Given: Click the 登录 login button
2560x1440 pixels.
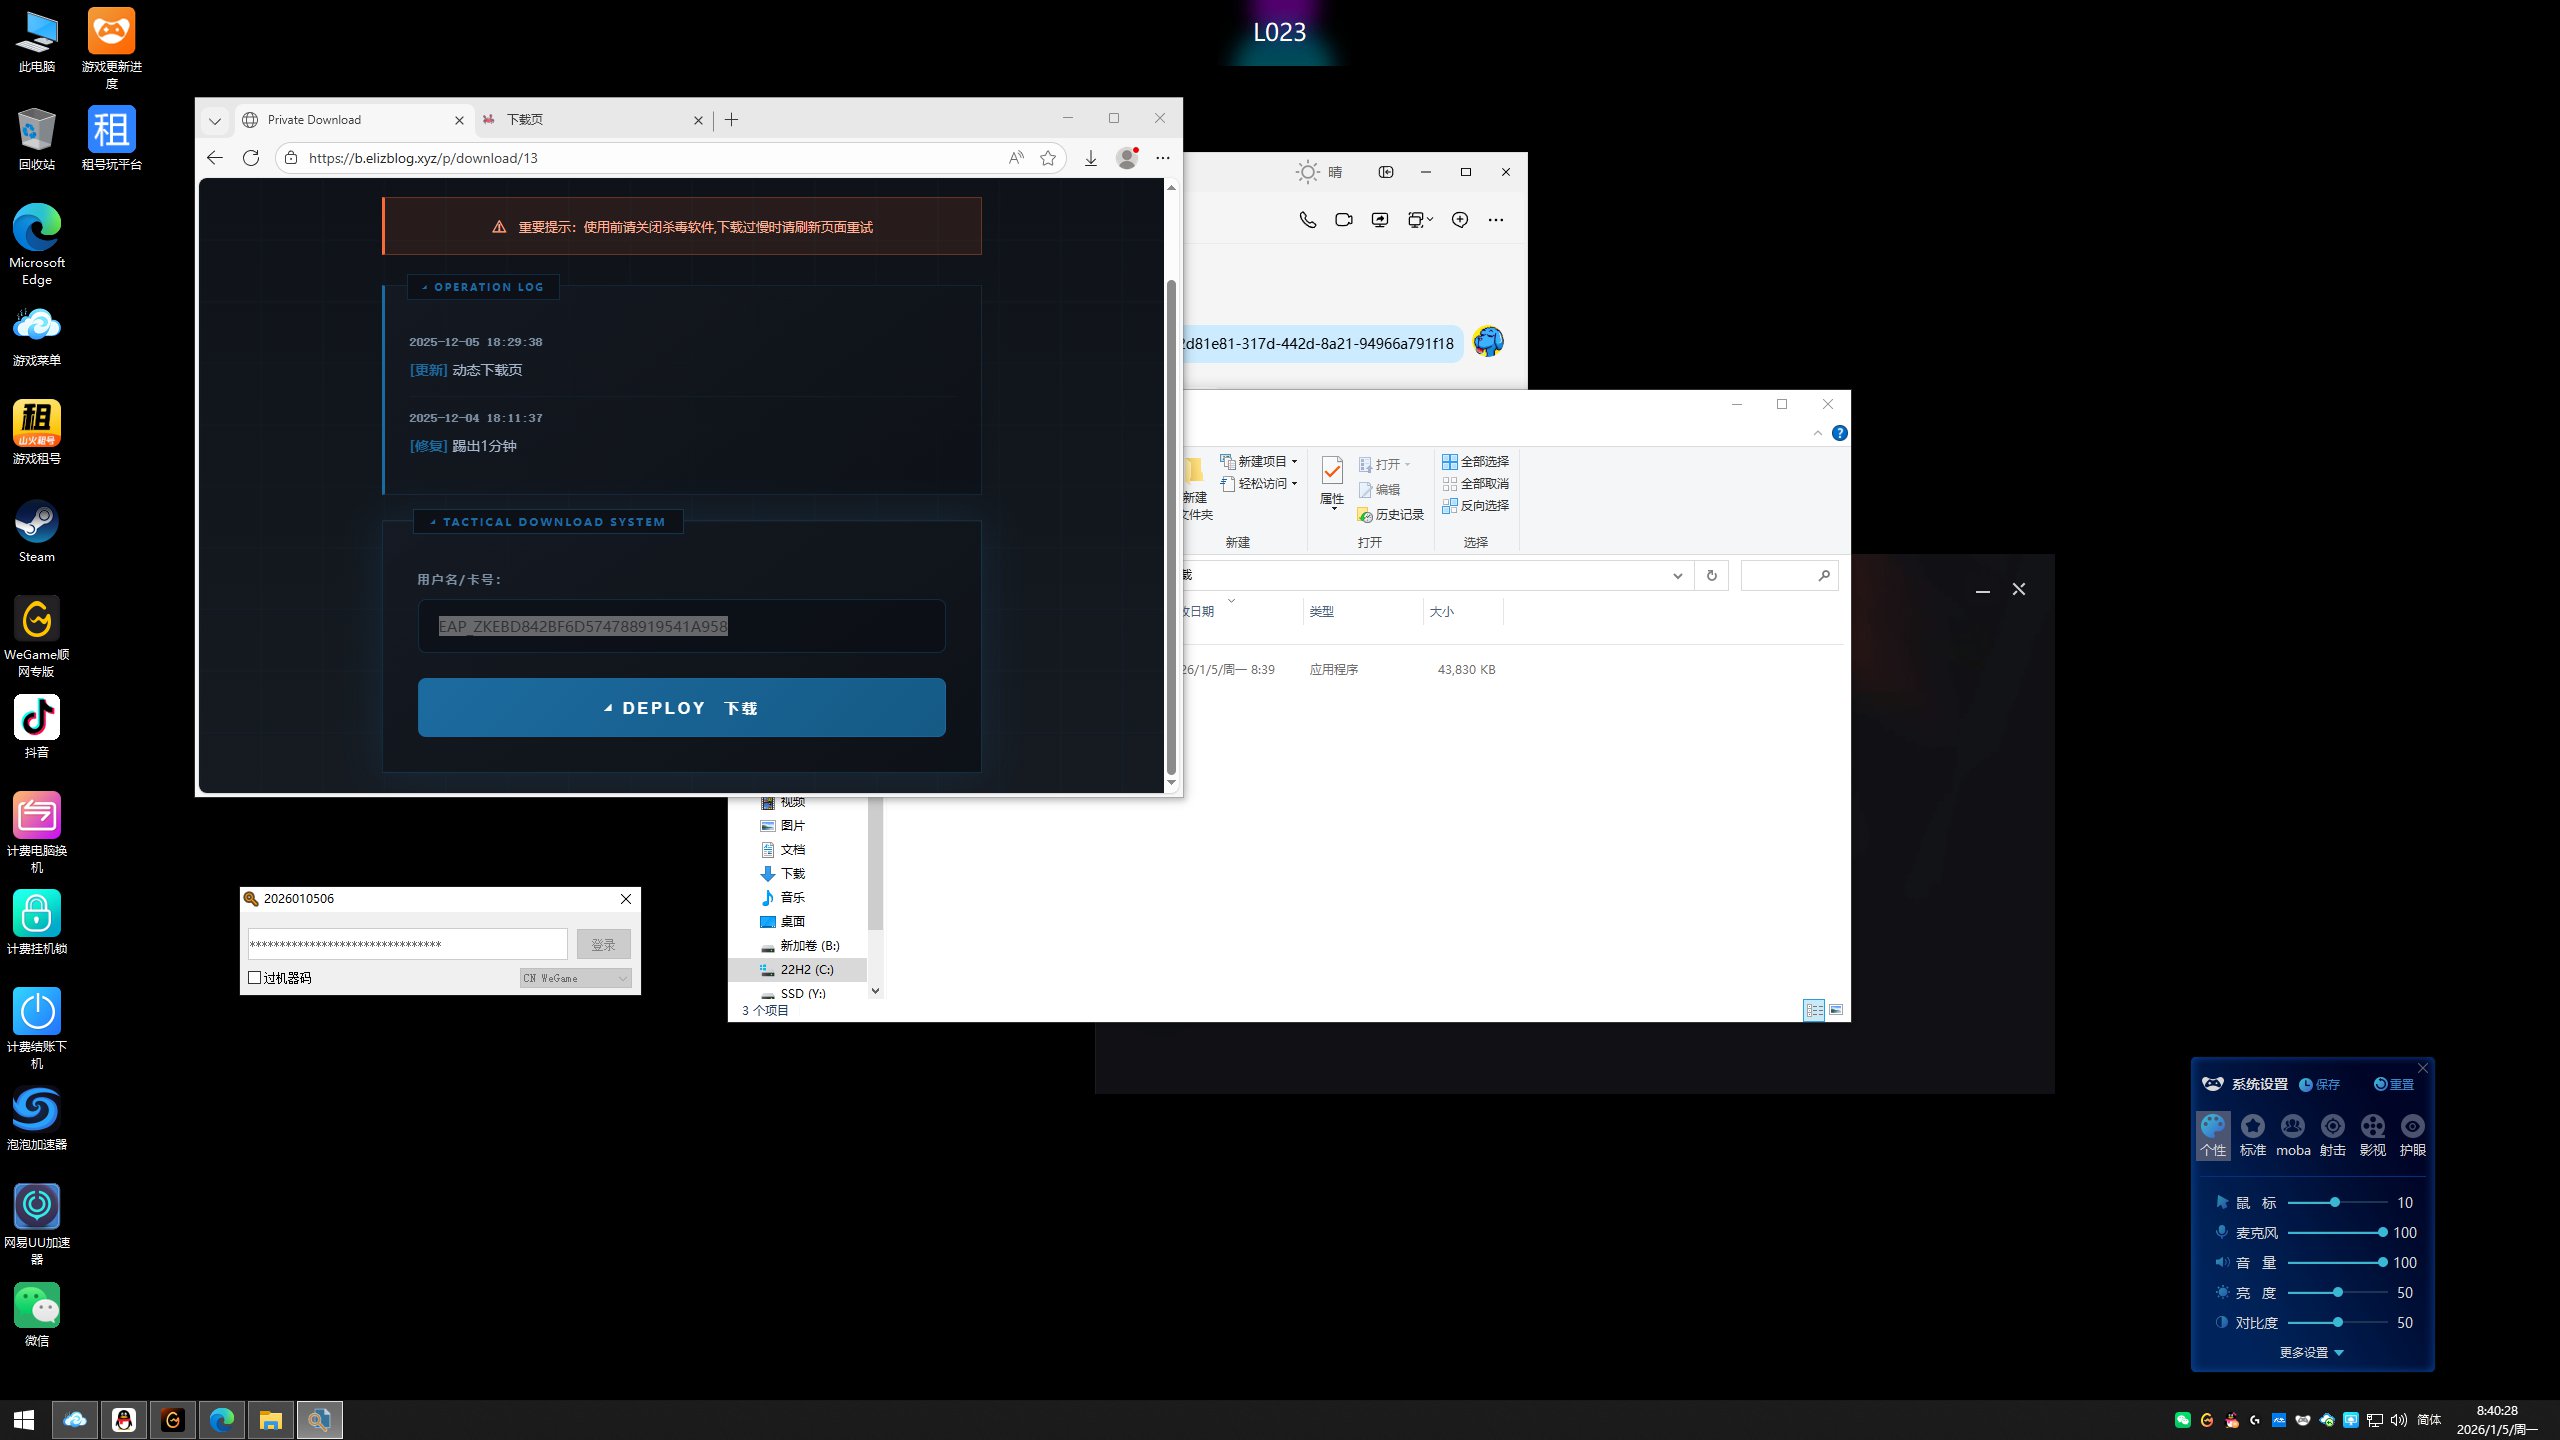Looking at the screenshot, I should pyautogui.click(x=603, y=944).
